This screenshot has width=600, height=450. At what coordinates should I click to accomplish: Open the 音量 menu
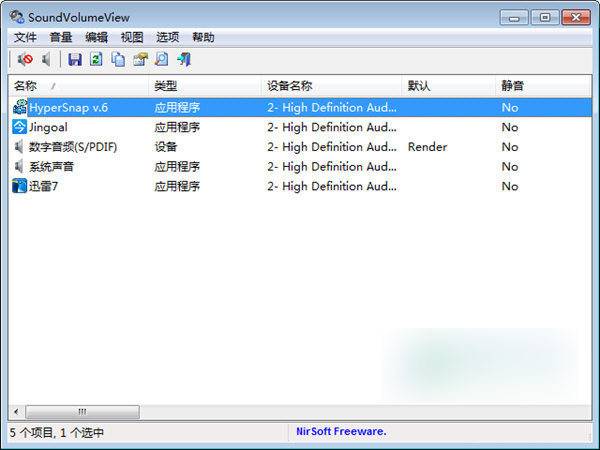click(x=61, y=38)
